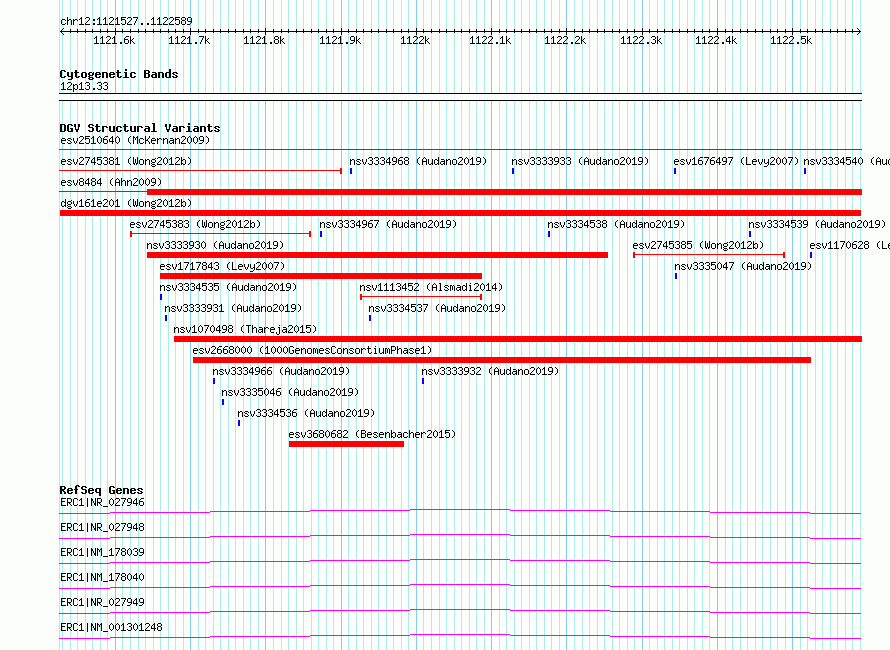The height and width of the screenshot is (650, 890).
Task: Open esv3680682 (Besenbacher2015) label
Action: (x=372, y=434)
